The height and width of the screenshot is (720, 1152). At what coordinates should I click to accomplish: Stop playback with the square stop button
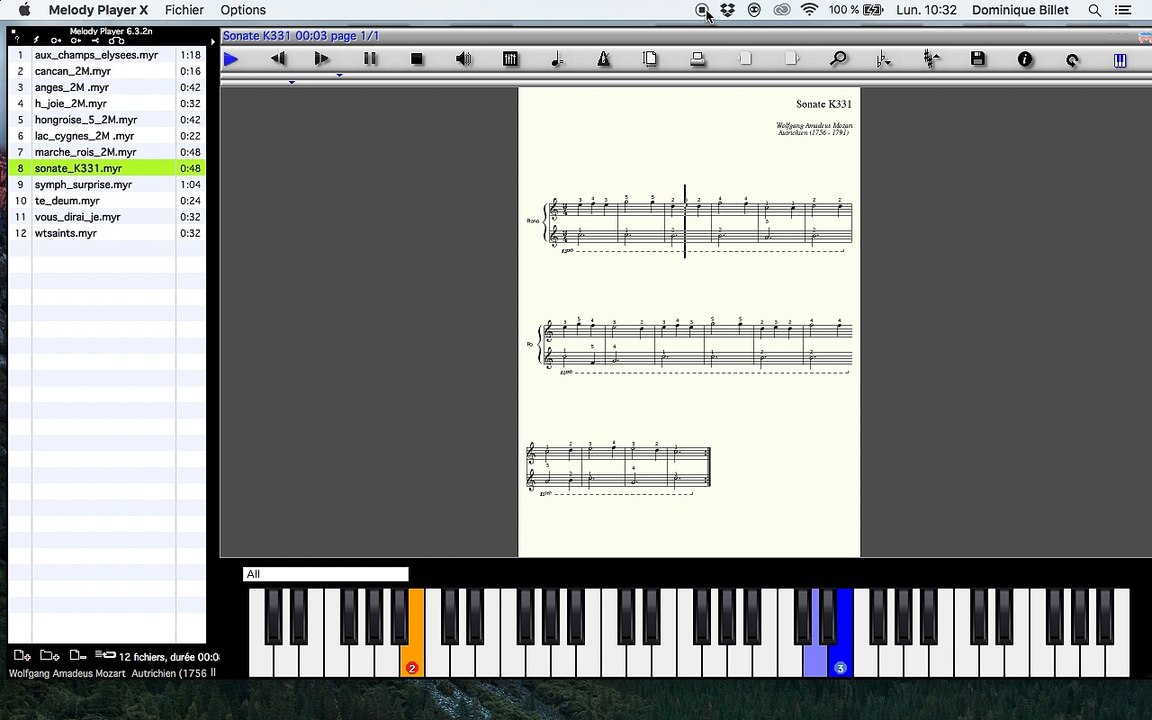(417, 59)
